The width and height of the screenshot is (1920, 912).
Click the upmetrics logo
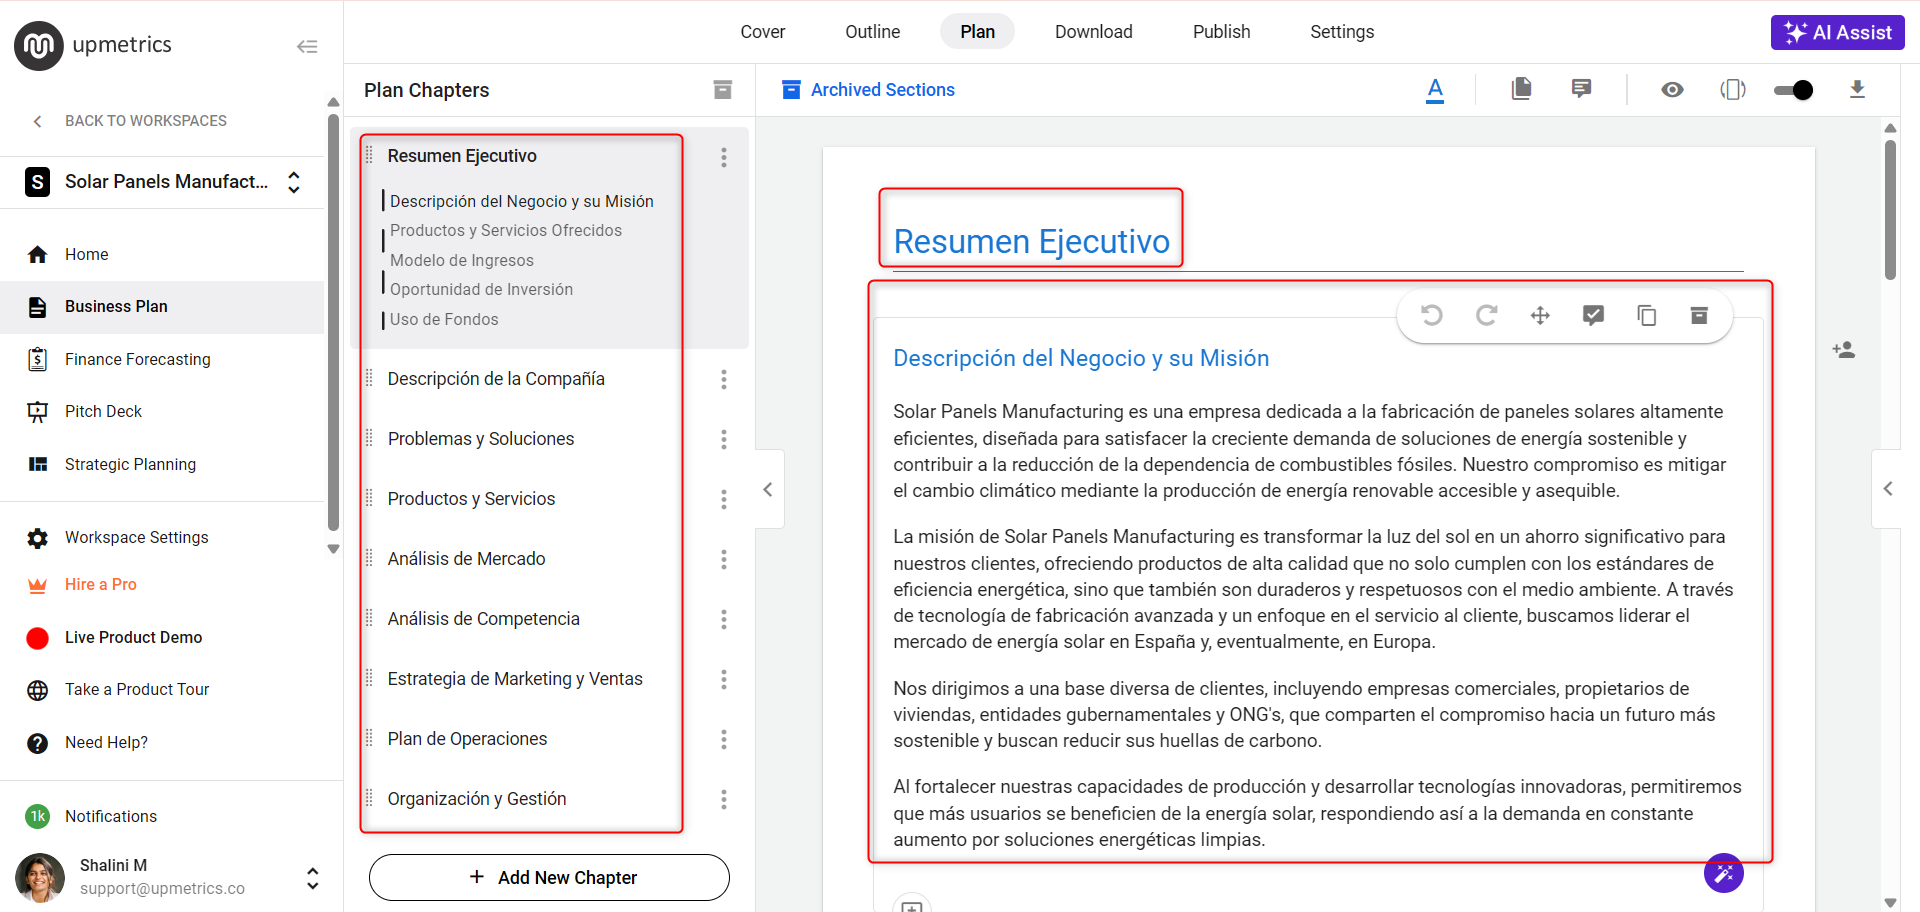(x=93, y=45)
